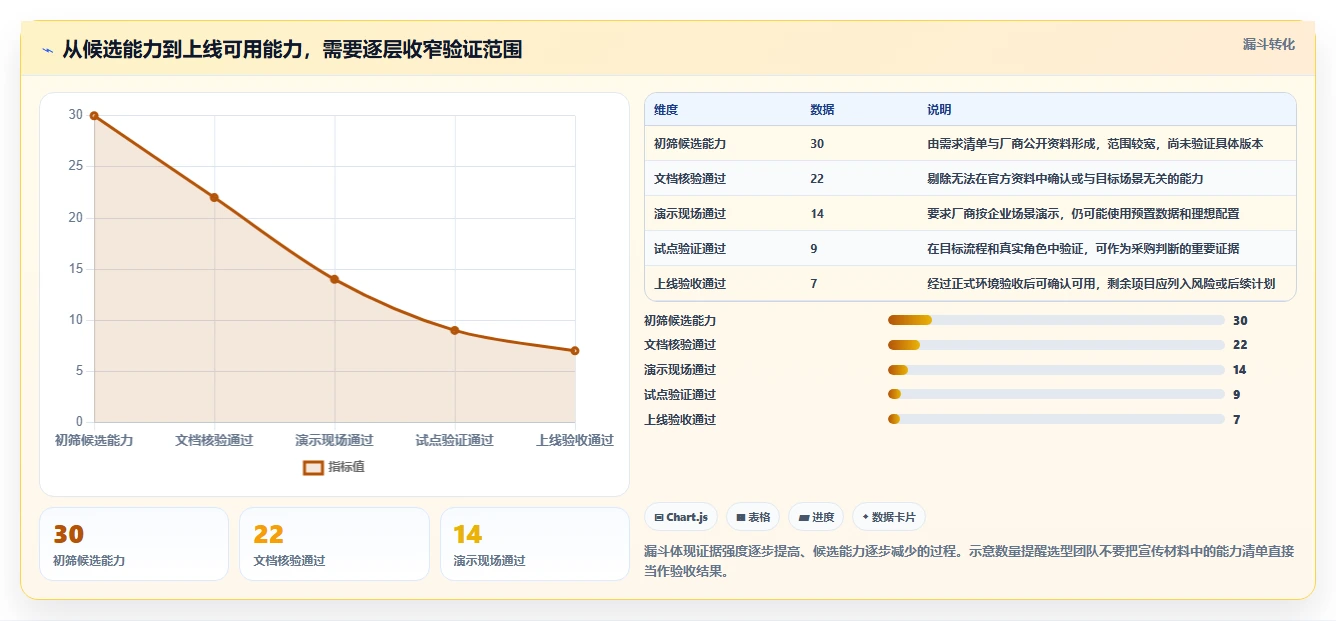Click the 演示现场通过 progress bar
Screen dimensions: 1336x621
tap(1056, 370)
